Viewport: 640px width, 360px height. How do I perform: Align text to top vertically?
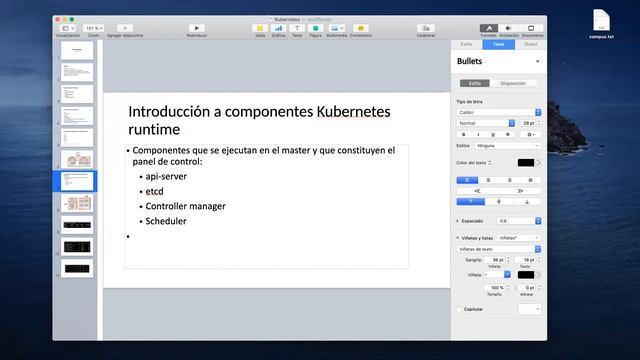tap(471, 202)
